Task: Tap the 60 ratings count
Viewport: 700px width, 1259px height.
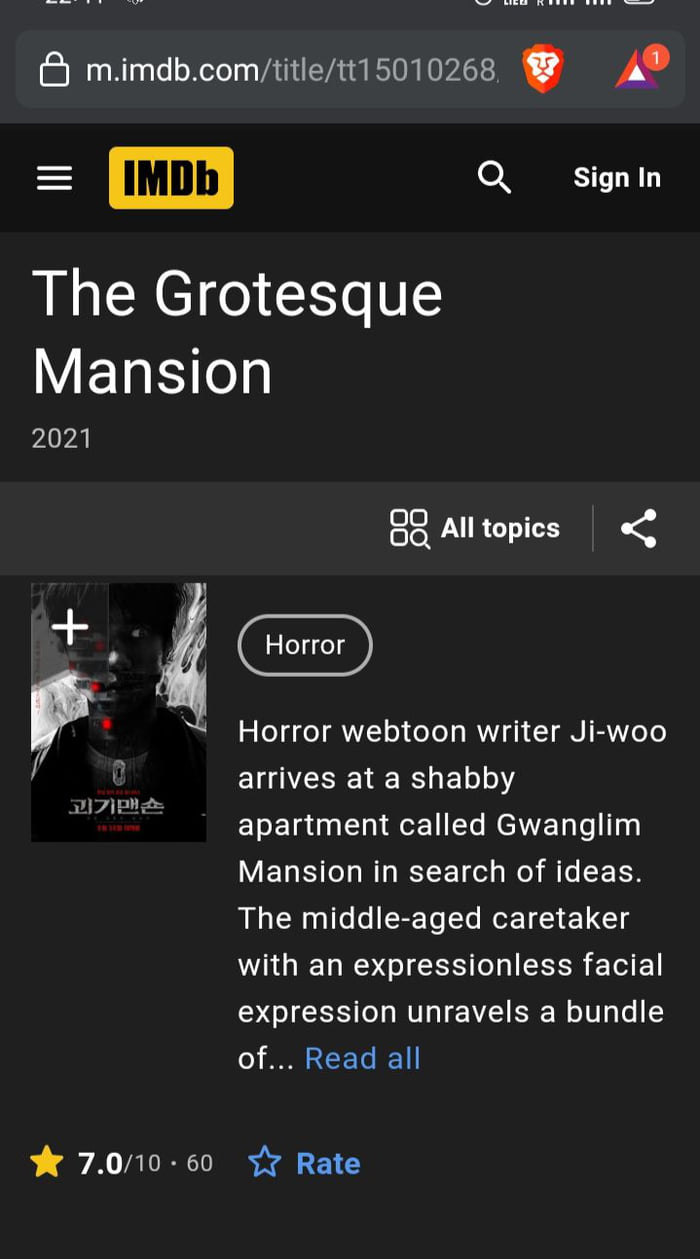Action: click(200, 1163)
